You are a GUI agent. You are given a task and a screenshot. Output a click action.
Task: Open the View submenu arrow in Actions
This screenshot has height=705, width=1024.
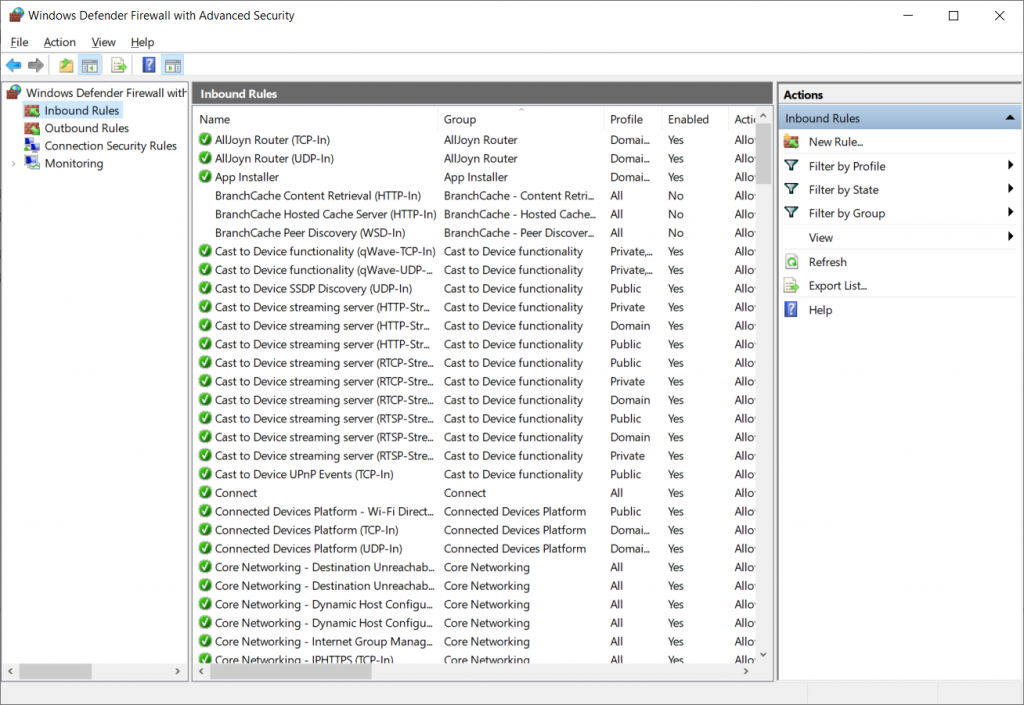(1010, 236)
